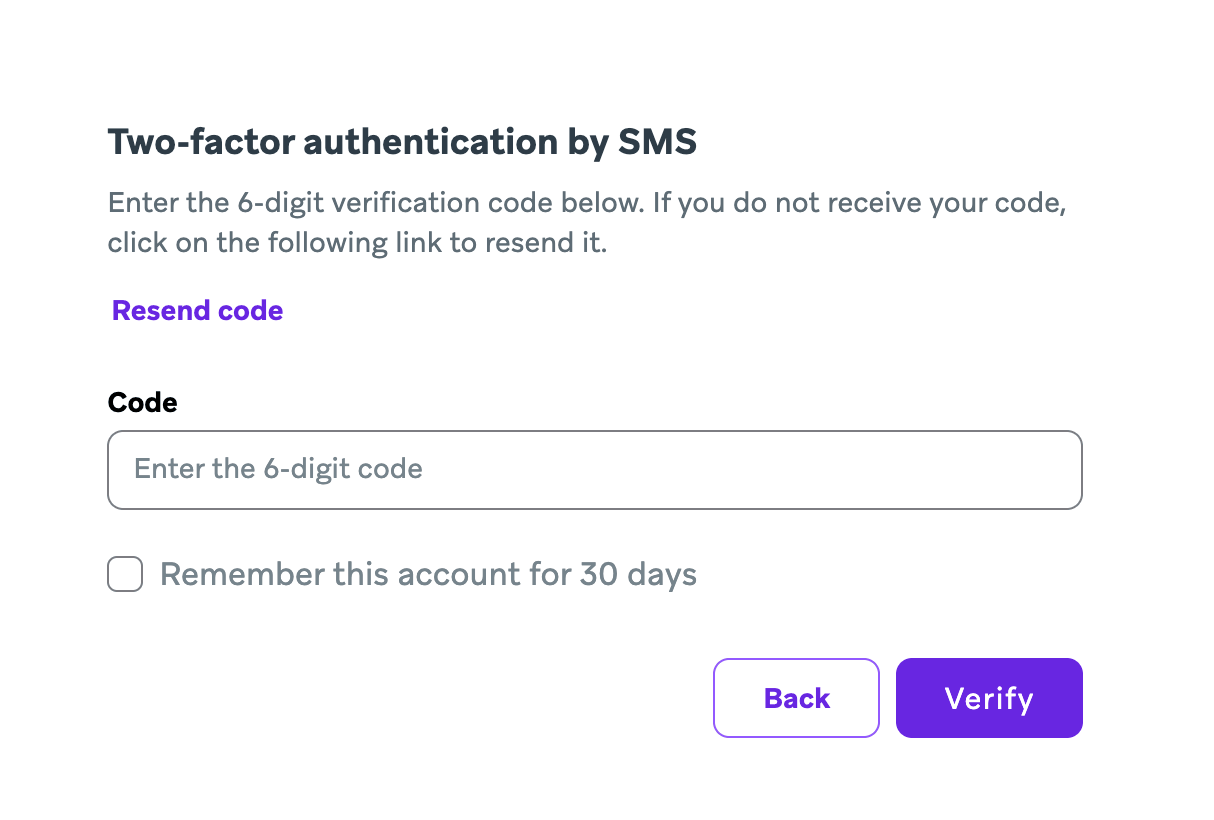This screenshot has width=1214, height=820.
Task: Toggle the square checkbox beside Remember text
Action: coord(125,575)
